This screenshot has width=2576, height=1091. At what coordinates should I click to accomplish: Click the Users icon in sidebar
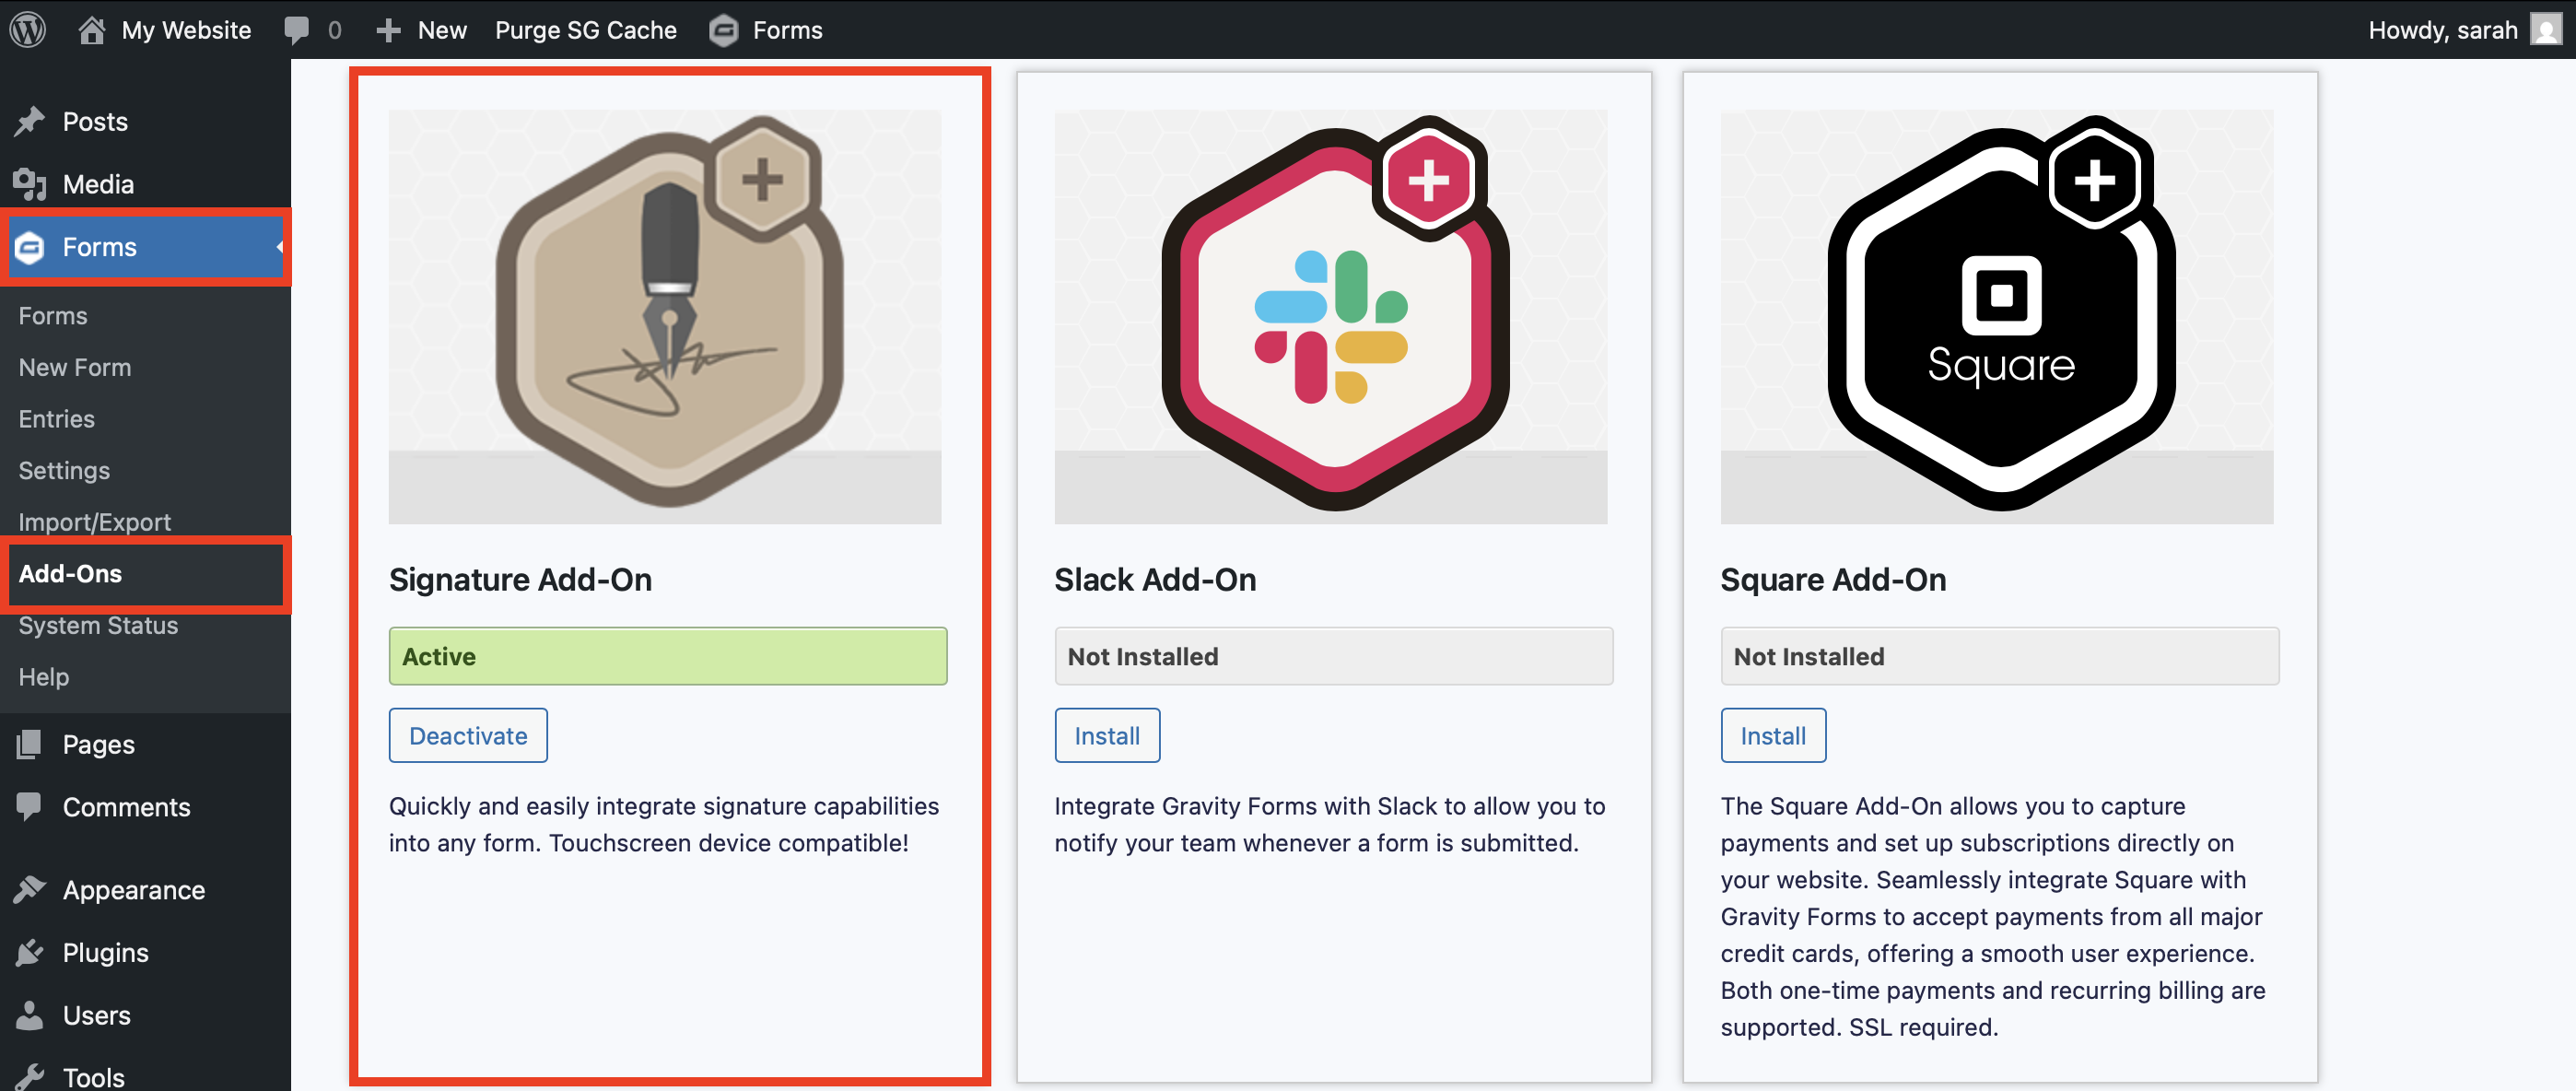[x=30, y=1015]
